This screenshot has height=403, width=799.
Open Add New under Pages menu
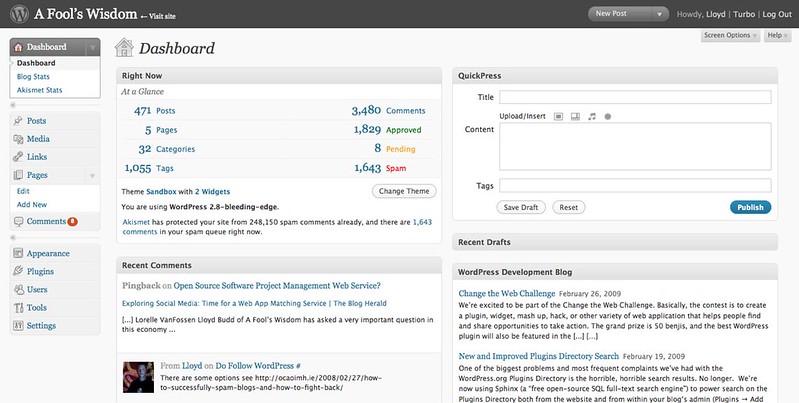pyautogui.click(x=32, y=205)
